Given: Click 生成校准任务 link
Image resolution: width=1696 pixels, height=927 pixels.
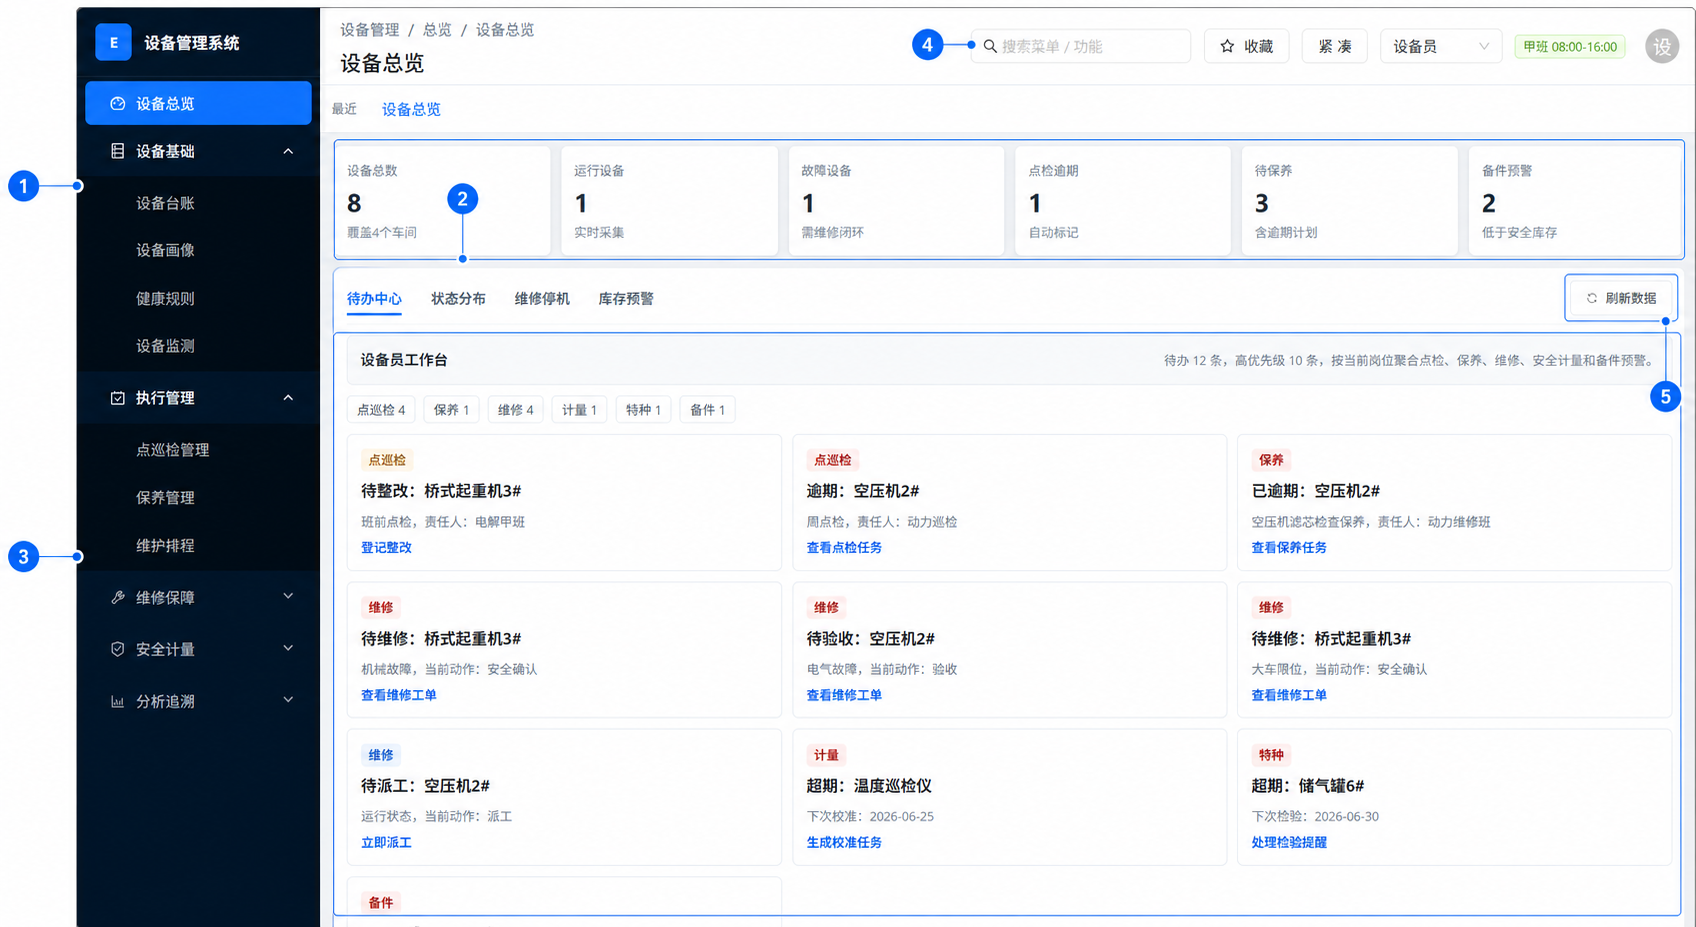Looking at the screenshot, I should tap(844, 843).
